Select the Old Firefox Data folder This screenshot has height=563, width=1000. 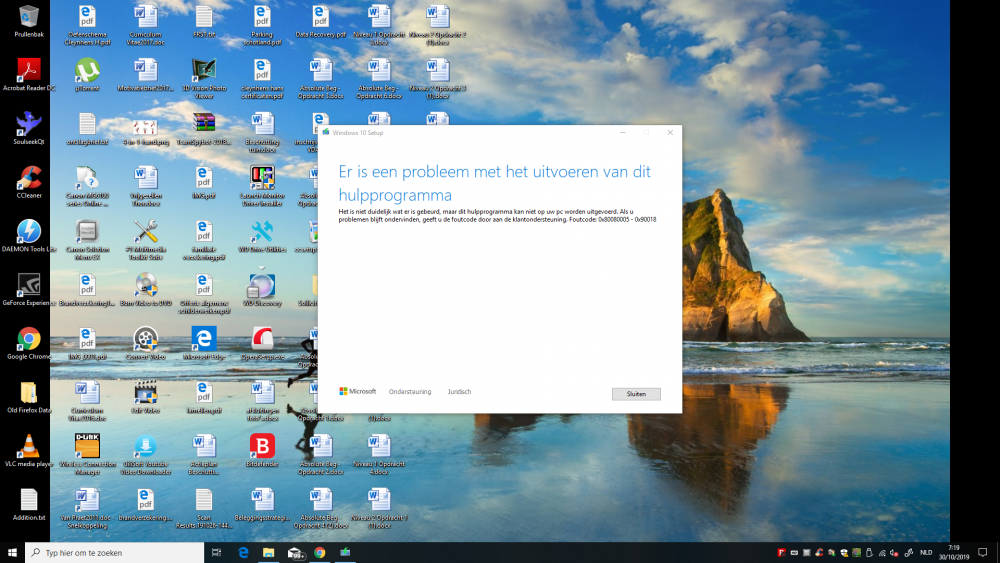pos(29,397)
